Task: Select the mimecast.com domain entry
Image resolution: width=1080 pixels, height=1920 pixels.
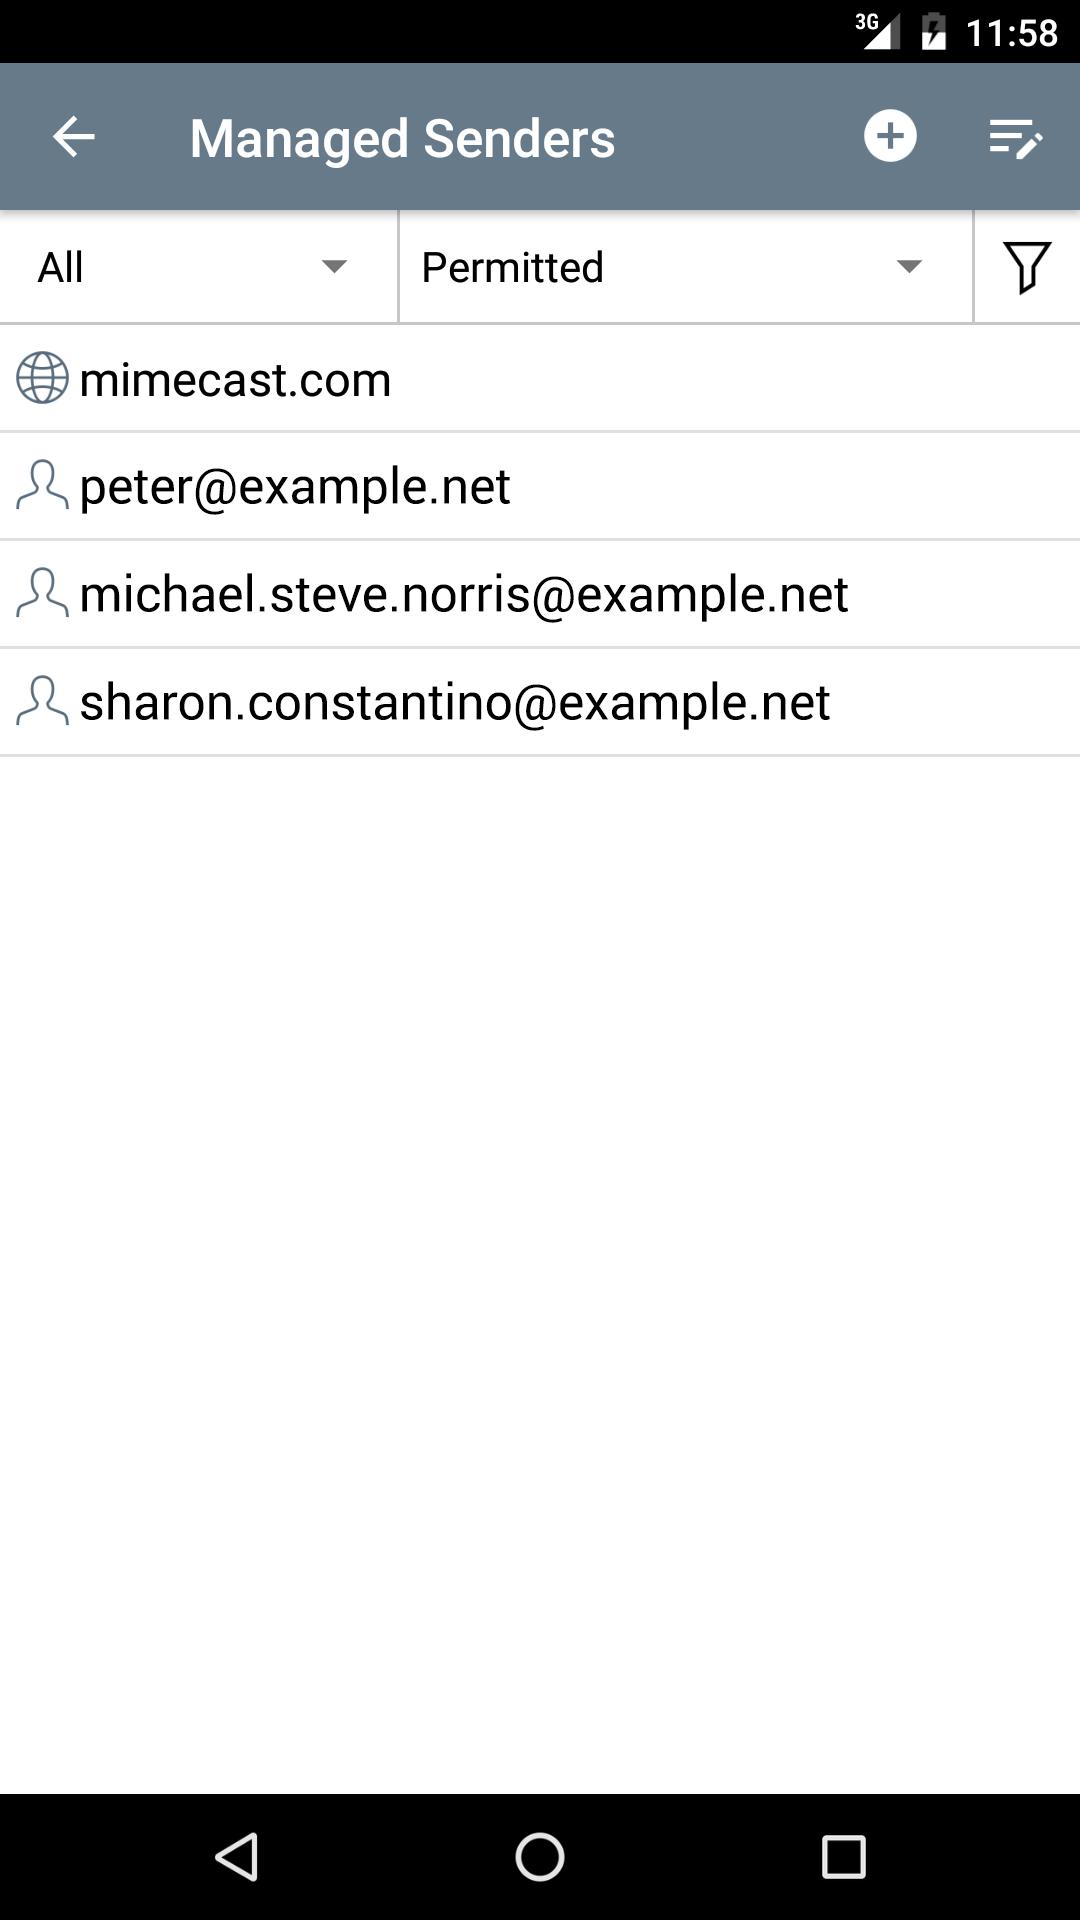Action: pyautogui.click(x=540, y=379)
